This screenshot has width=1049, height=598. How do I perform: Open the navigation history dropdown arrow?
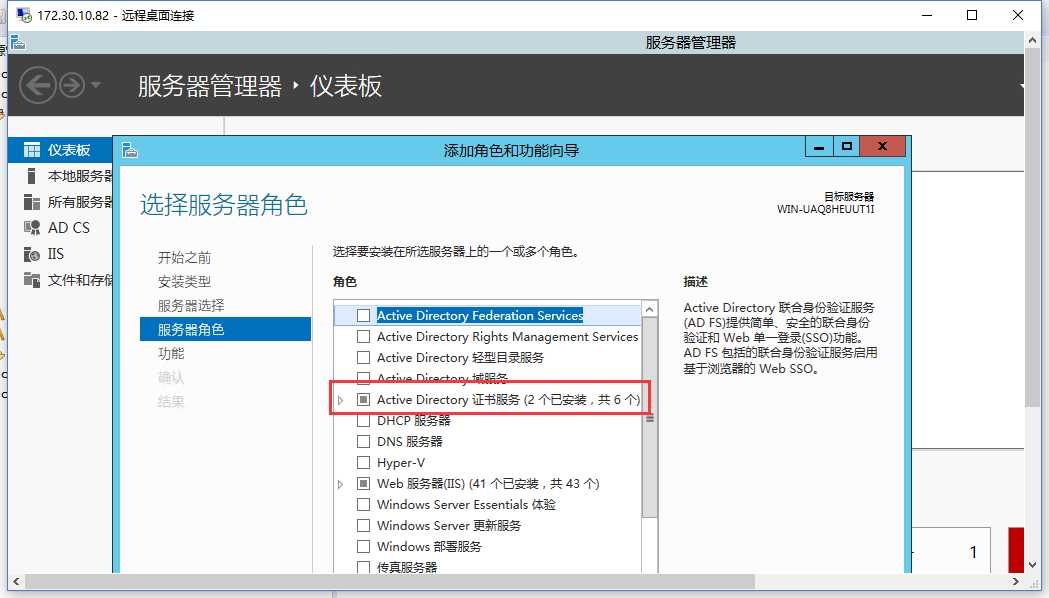96,85
